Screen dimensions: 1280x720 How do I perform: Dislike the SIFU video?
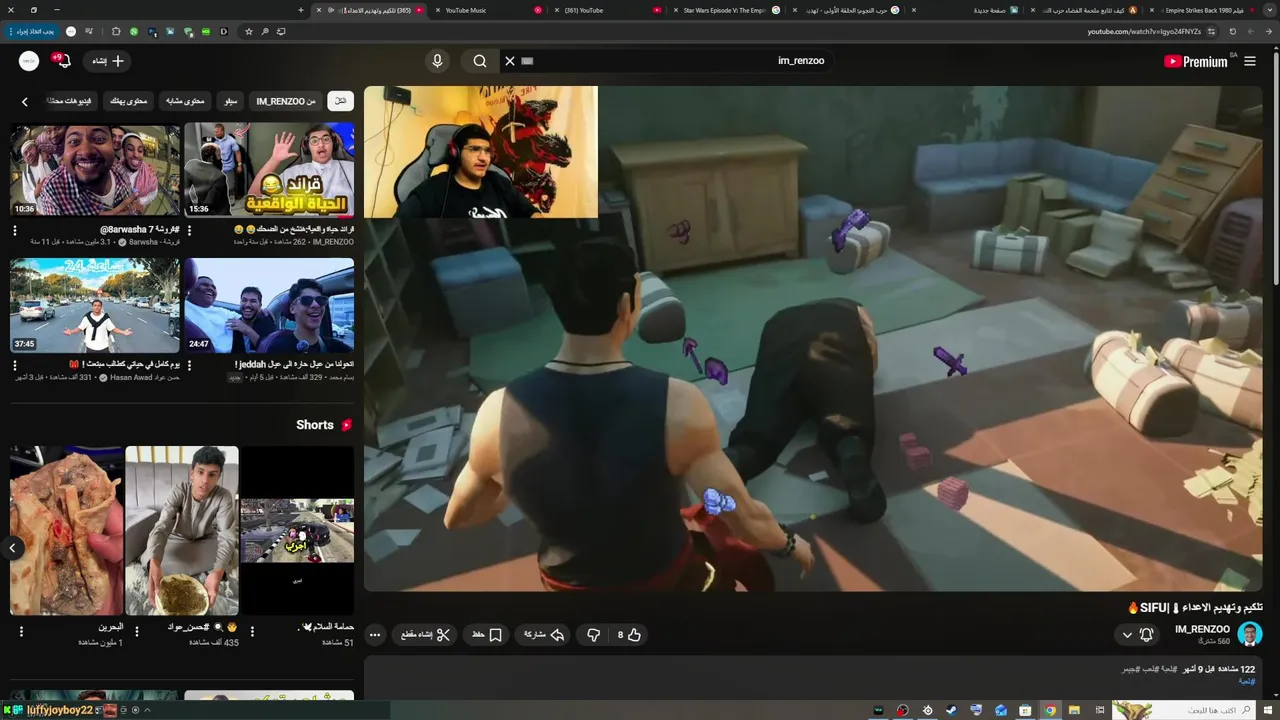(593, 635)
